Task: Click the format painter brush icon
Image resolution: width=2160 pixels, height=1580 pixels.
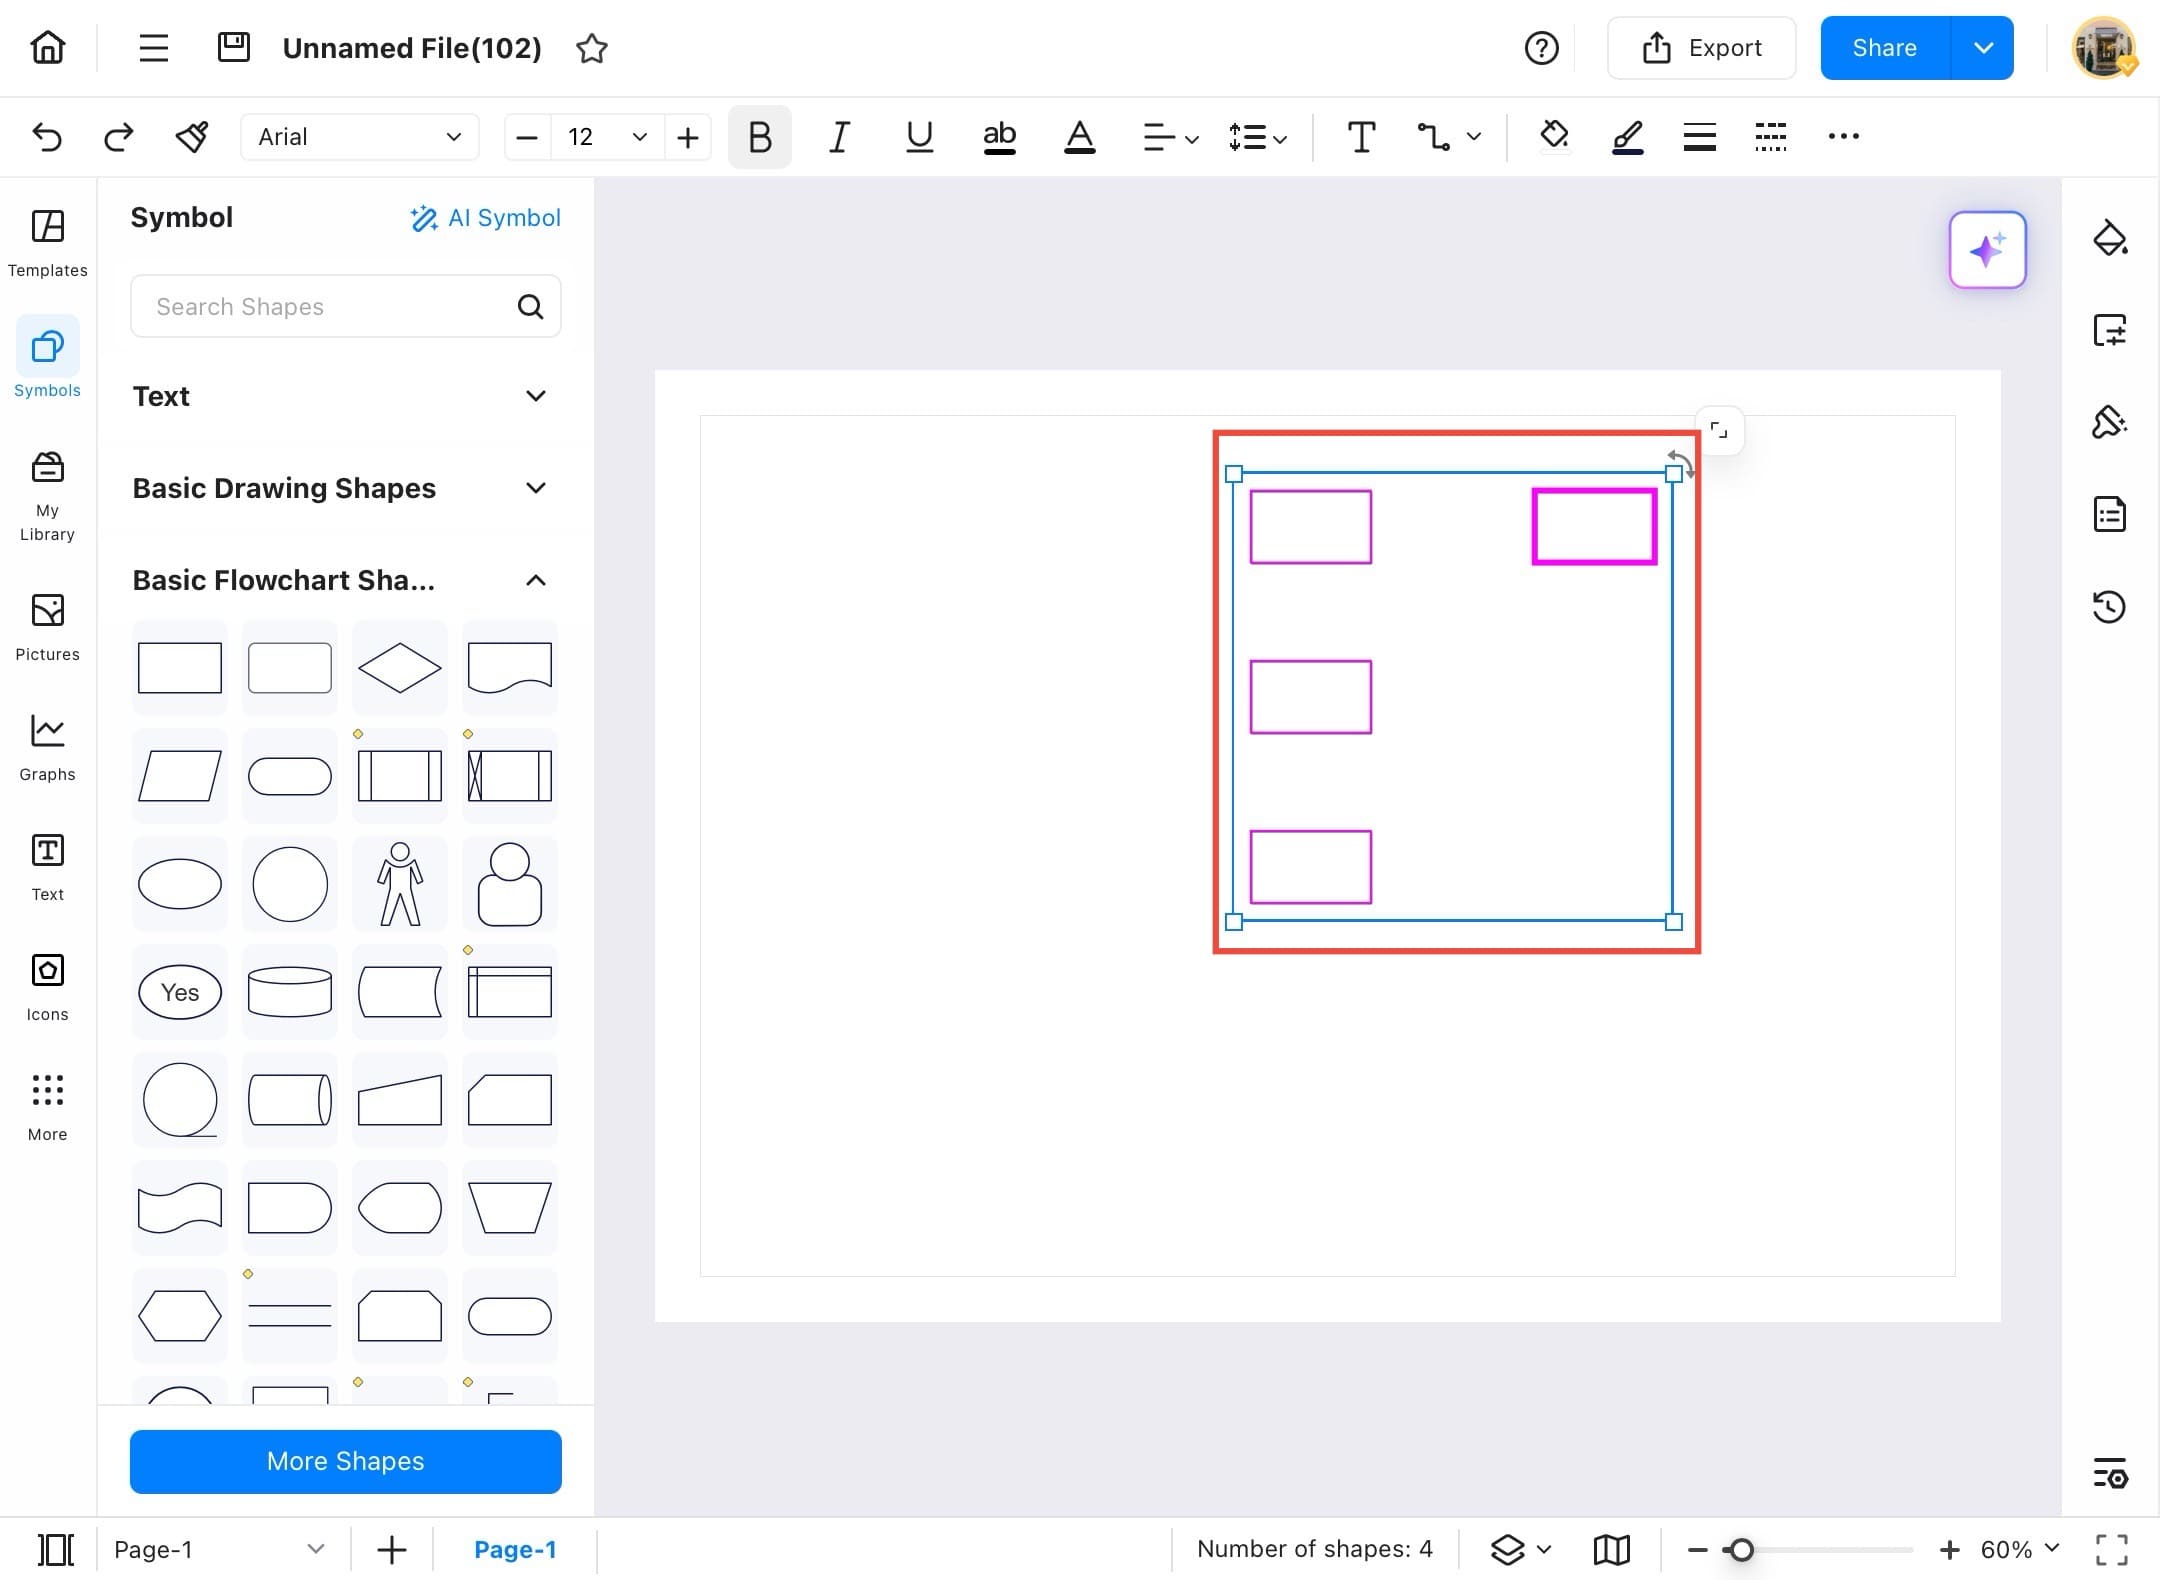Action: pyautogui.click(x=191, y=137)
